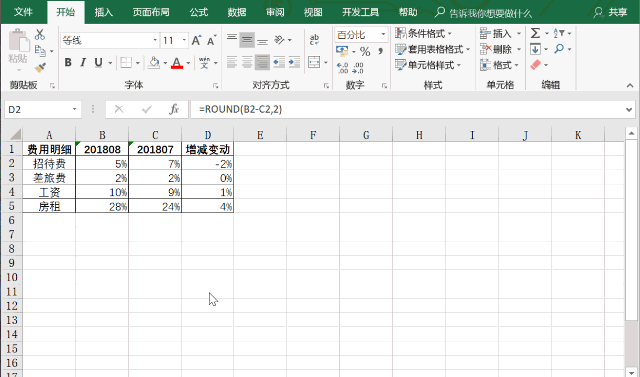
Task: Click the accounting currency format icon
Action: coord(342,51)
